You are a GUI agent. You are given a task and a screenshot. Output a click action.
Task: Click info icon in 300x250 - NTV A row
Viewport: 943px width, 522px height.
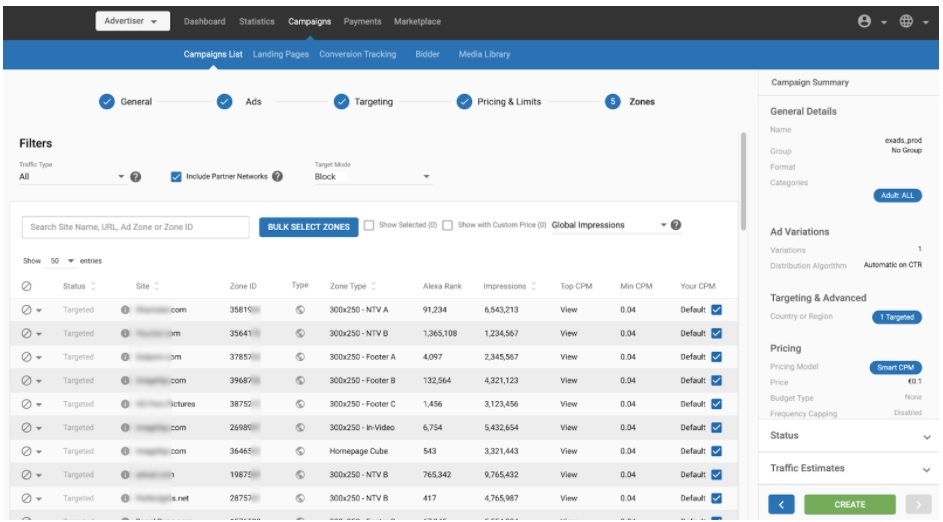[x=125, y=310]
